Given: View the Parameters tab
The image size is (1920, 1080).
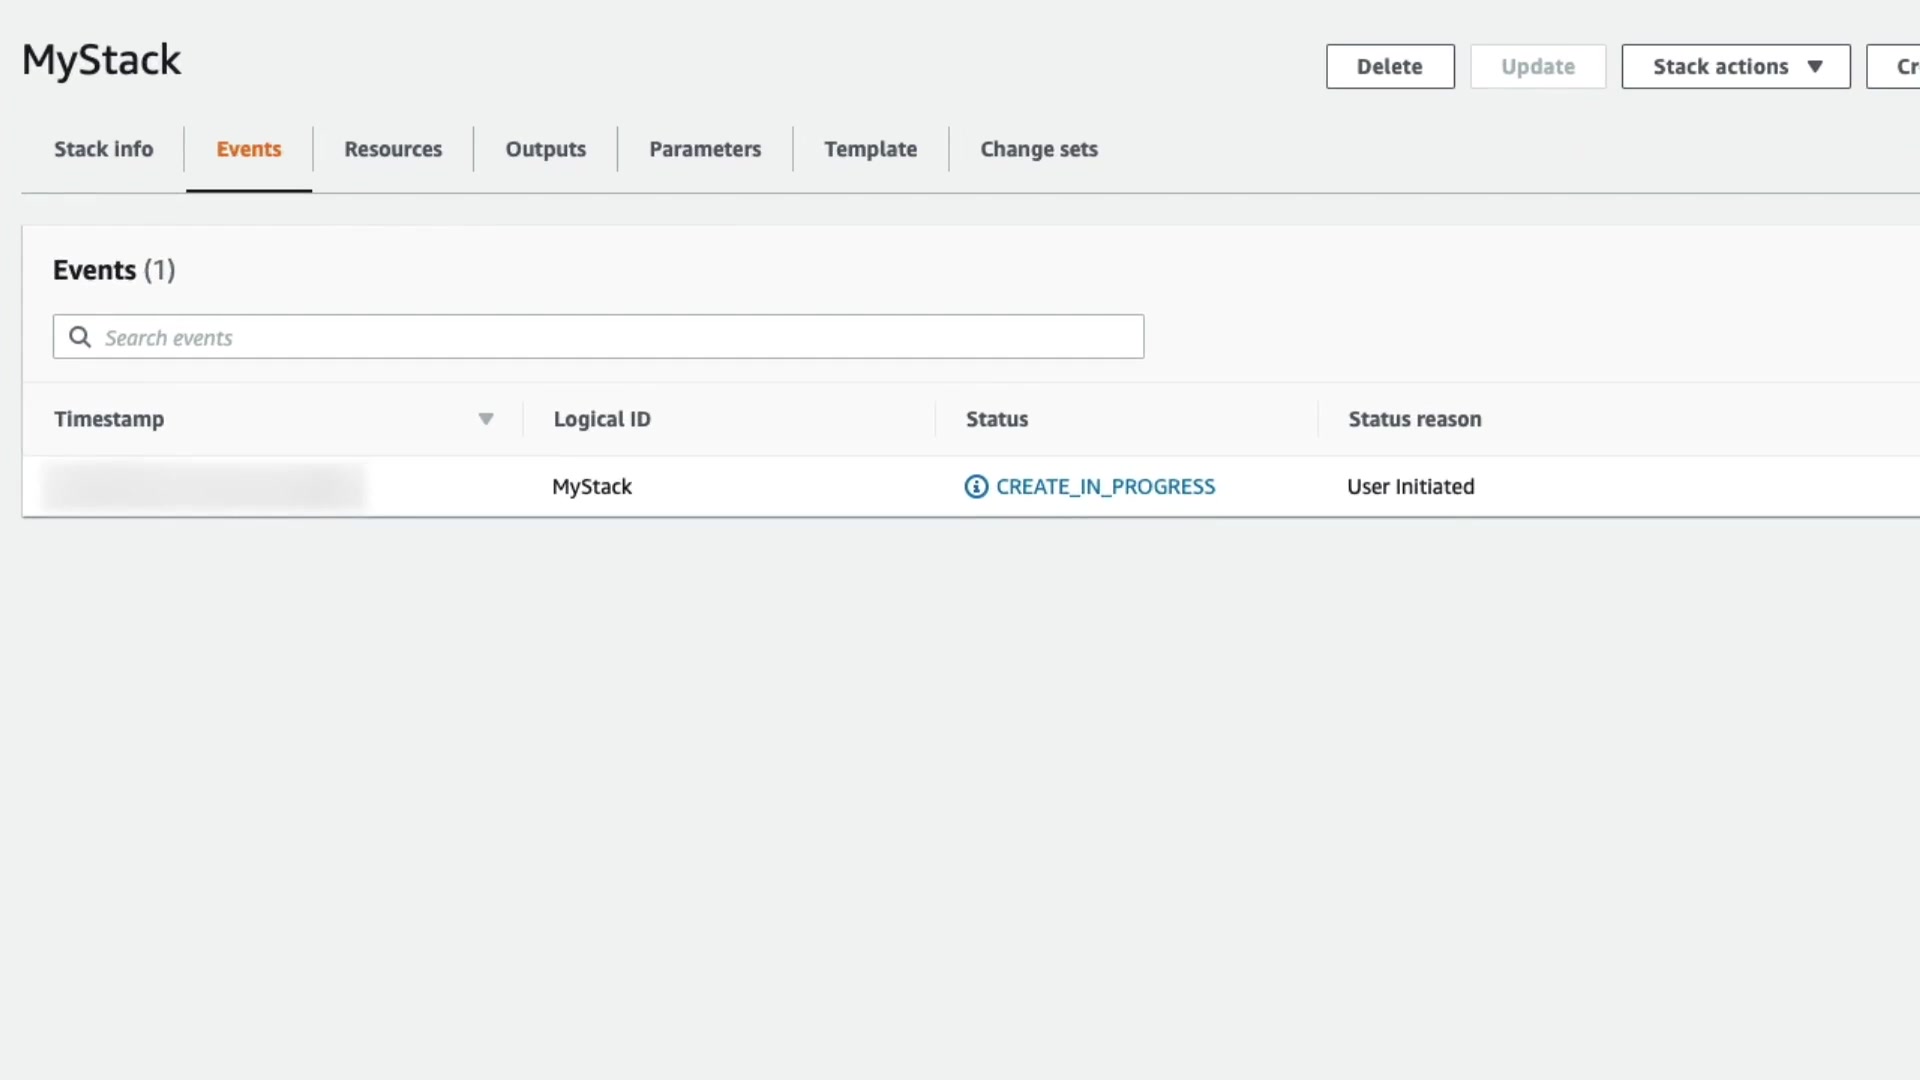Looking at the screenshot, I should click(705, 149).
